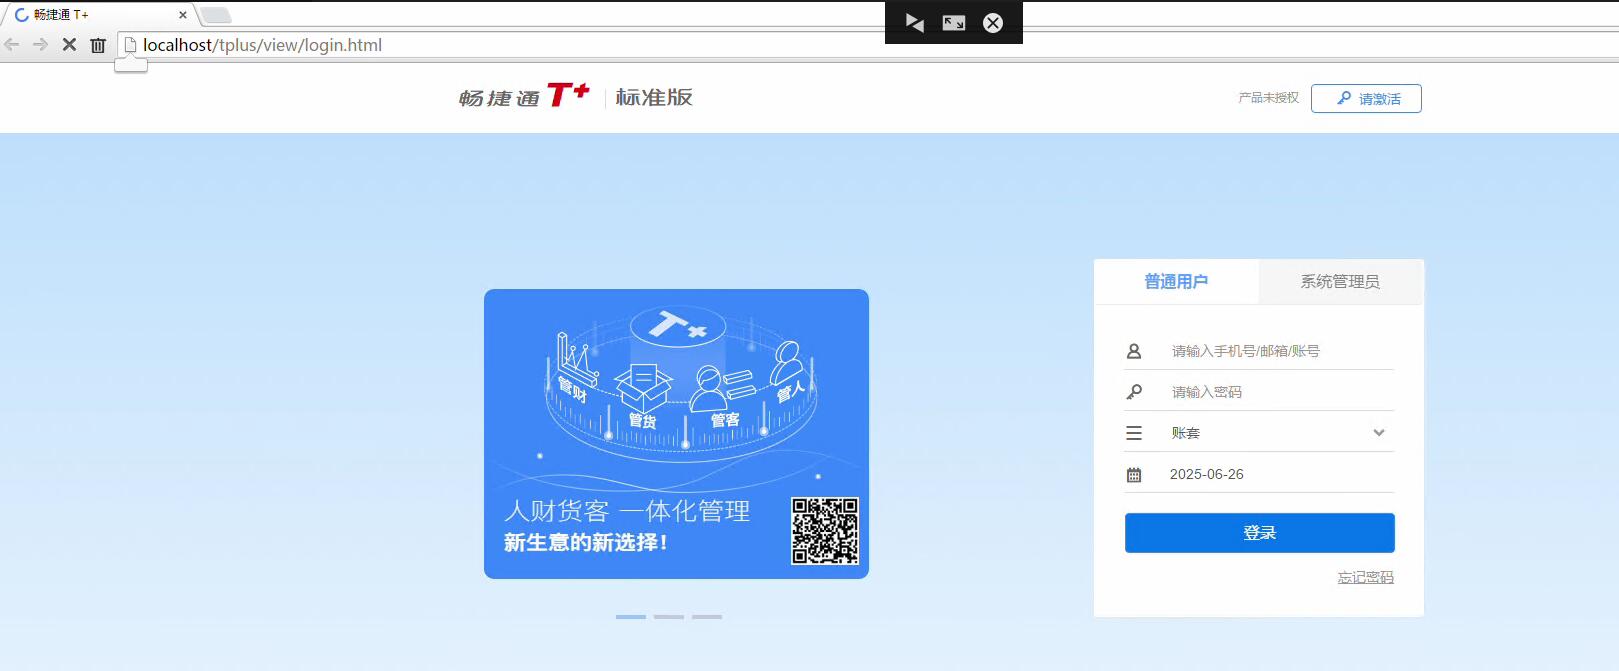Click the 管人 person icon on banner

pos(787,370)
